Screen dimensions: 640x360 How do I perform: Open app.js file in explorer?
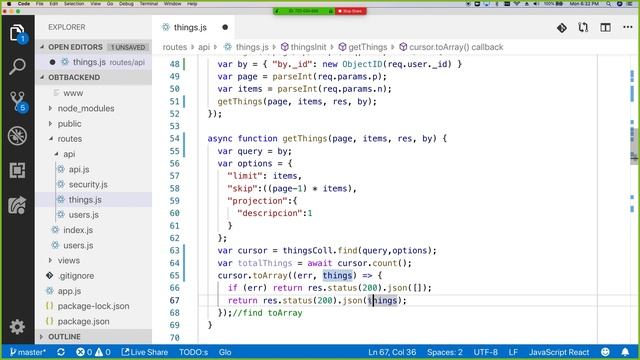tap(69, 291)
